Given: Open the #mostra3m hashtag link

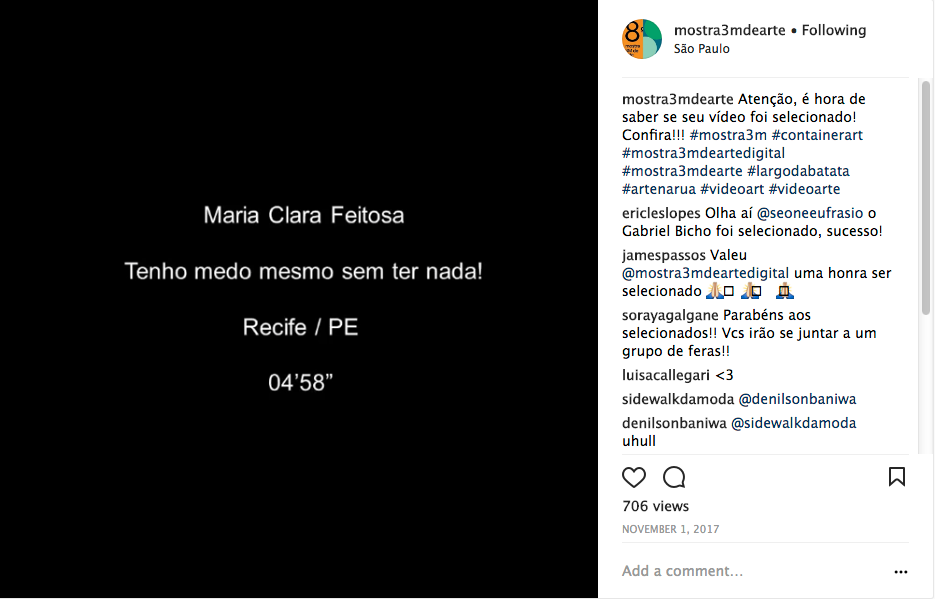Looking at the screenshot, I should click(728, 135).
